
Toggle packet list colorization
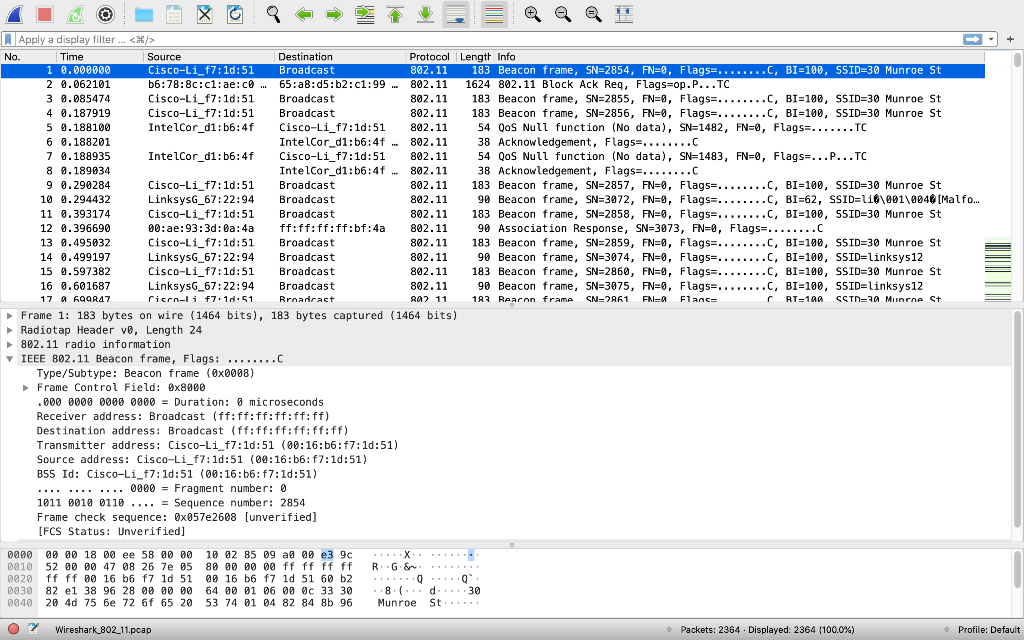494,14
